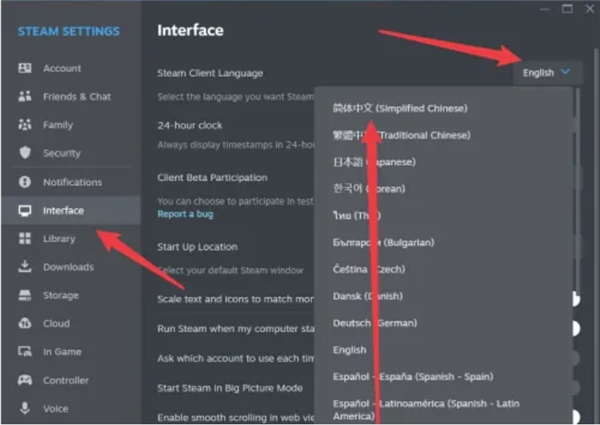Viewport: 600px width, 425px height.
Task: Collapse the English language dropdown
Action: 546,72
